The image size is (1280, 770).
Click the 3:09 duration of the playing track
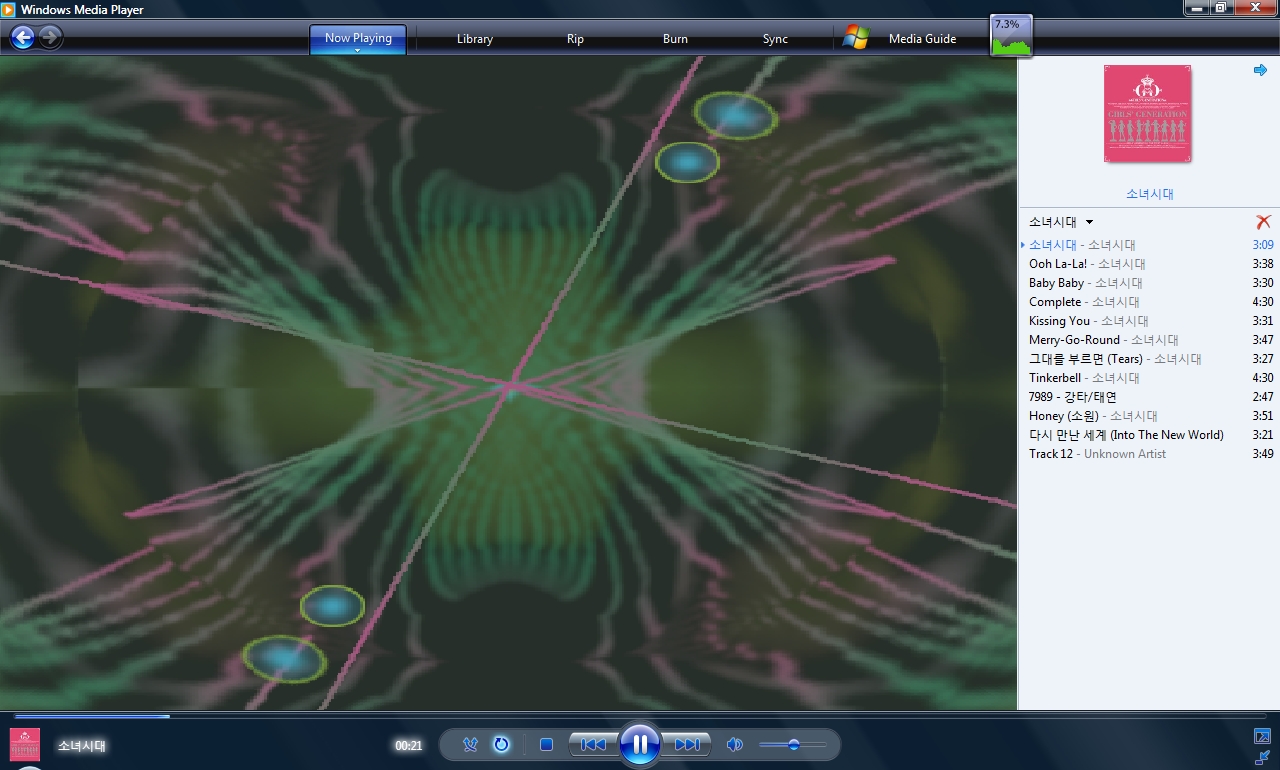click(1263, 245)
